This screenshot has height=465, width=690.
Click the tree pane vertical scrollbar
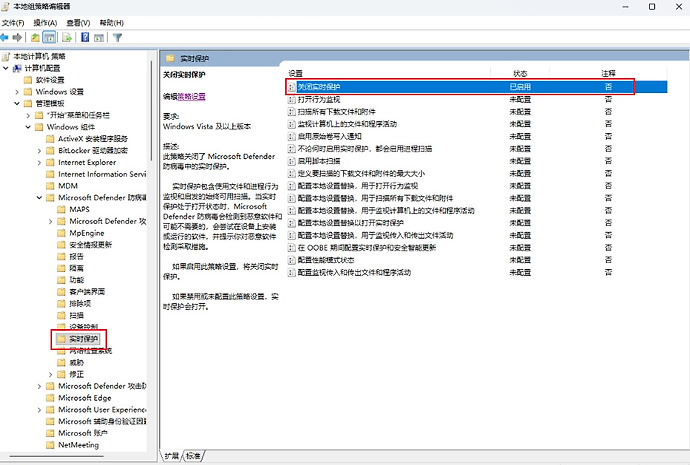151,111
